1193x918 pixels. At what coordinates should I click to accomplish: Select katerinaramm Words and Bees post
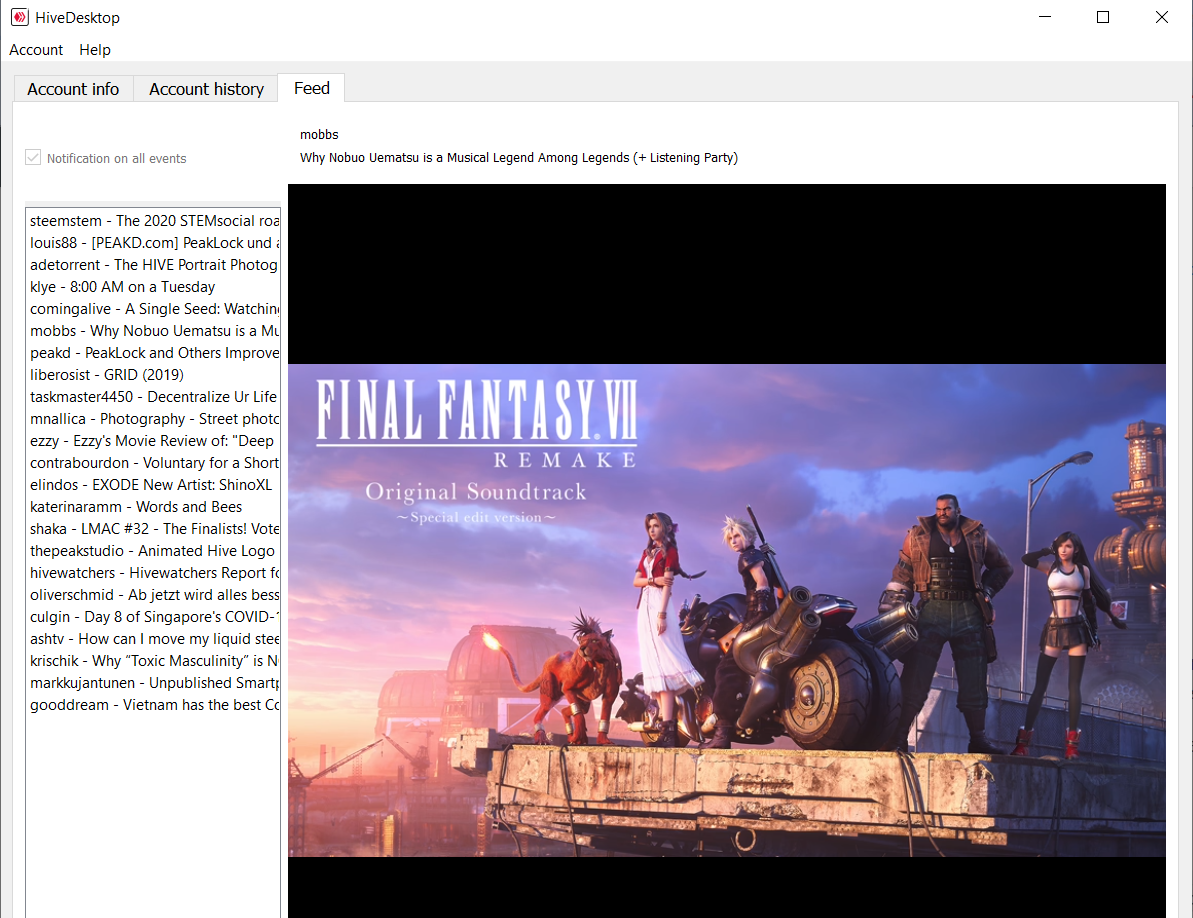[x=154, y=507]
